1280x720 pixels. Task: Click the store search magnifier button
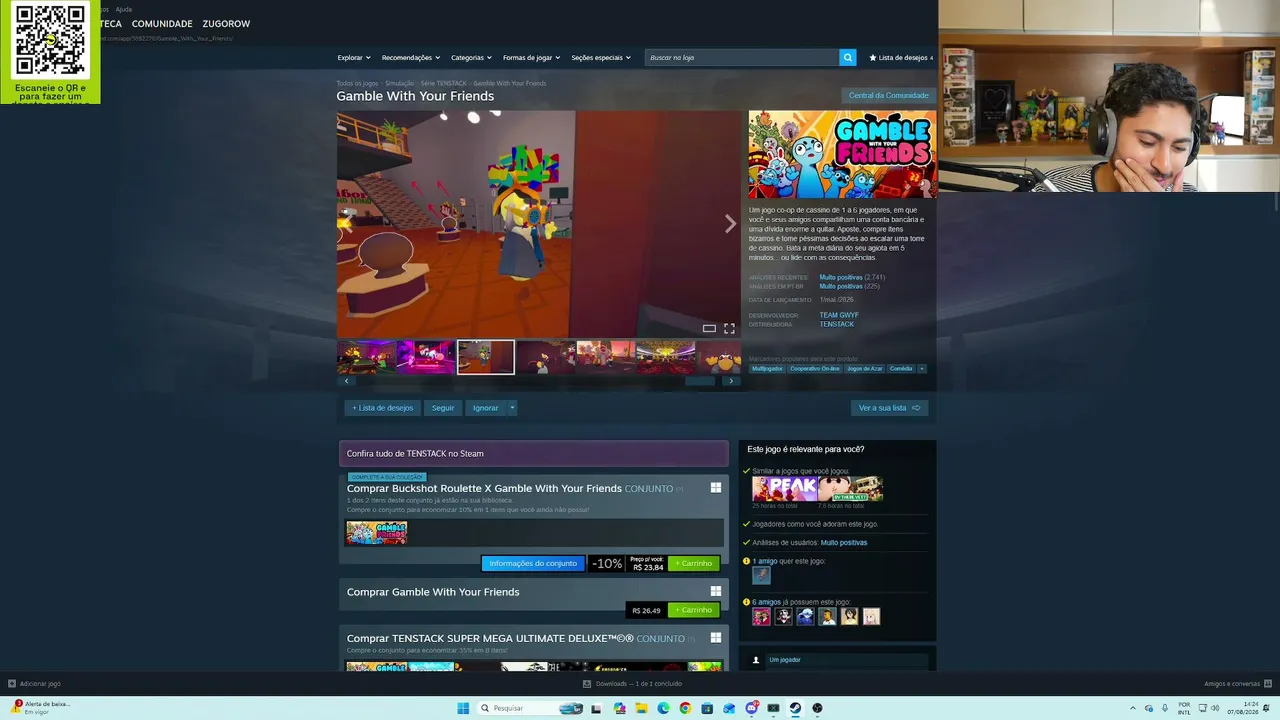point(848,58)
